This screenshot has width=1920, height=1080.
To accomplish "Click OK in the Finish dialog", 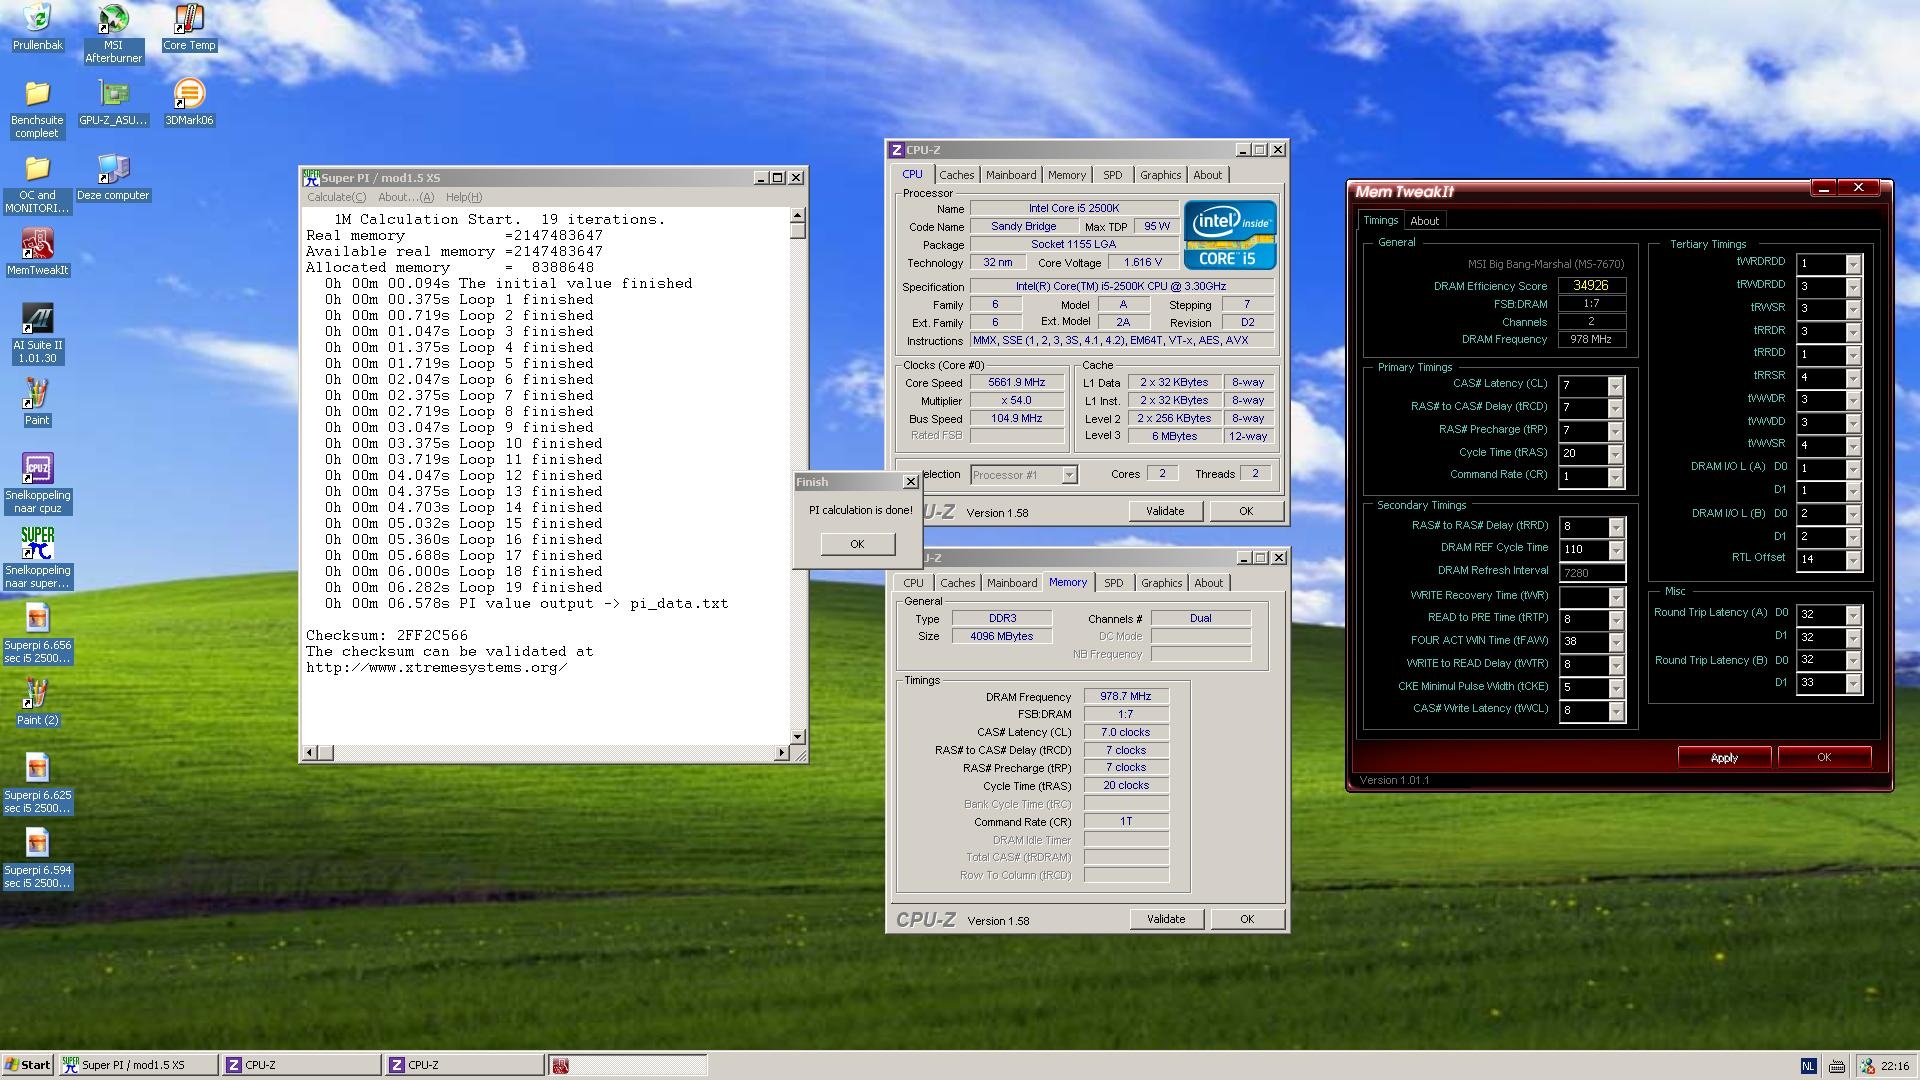I will (x=857, y=544).
